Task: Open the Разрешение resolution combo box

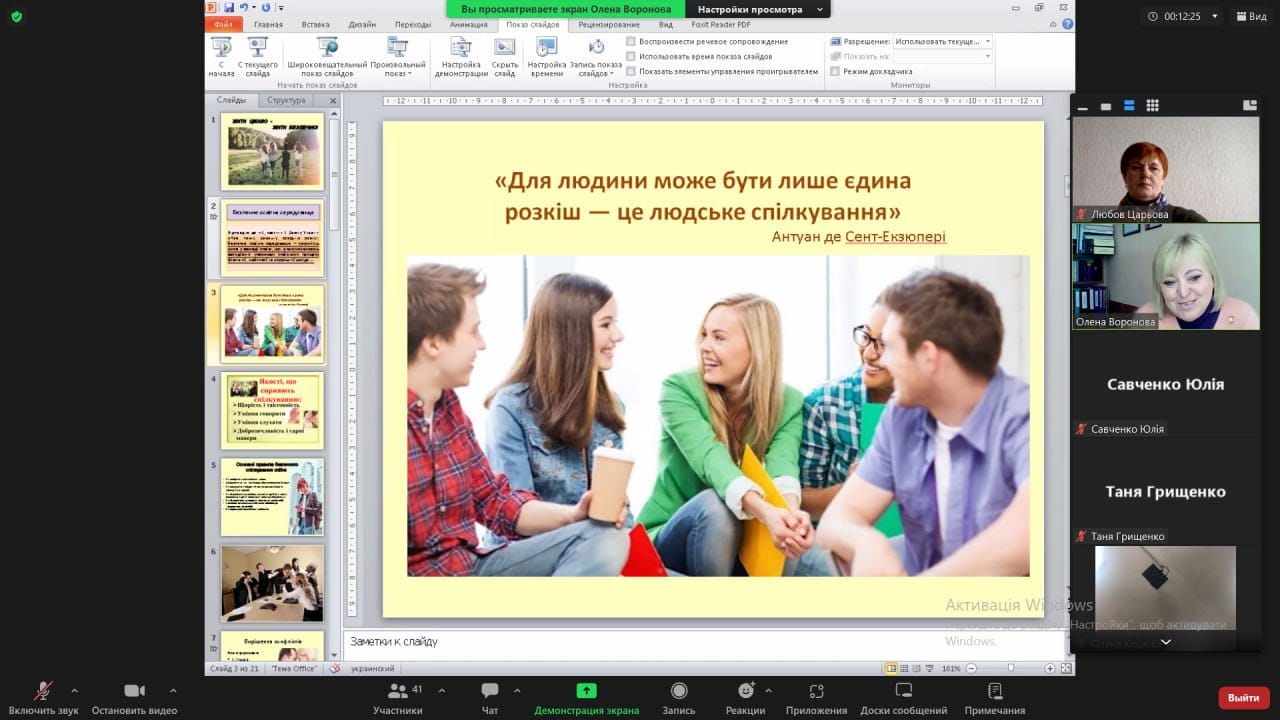Action: click(x=942, y=41)
